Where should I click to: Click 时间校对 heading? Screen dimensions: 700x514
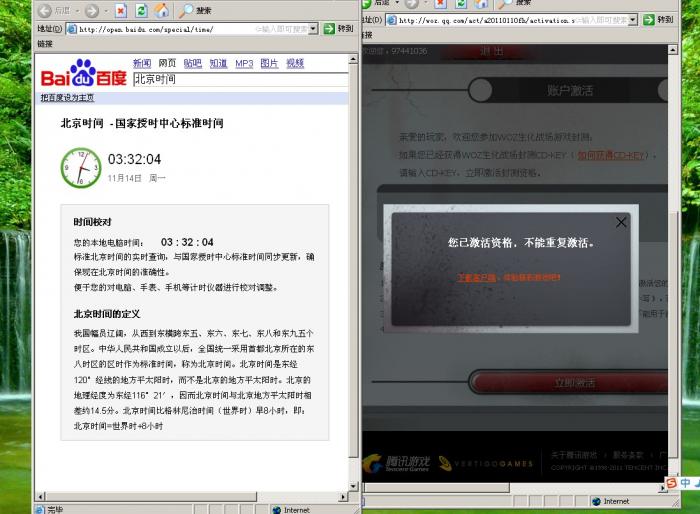(x=92, y=222)
